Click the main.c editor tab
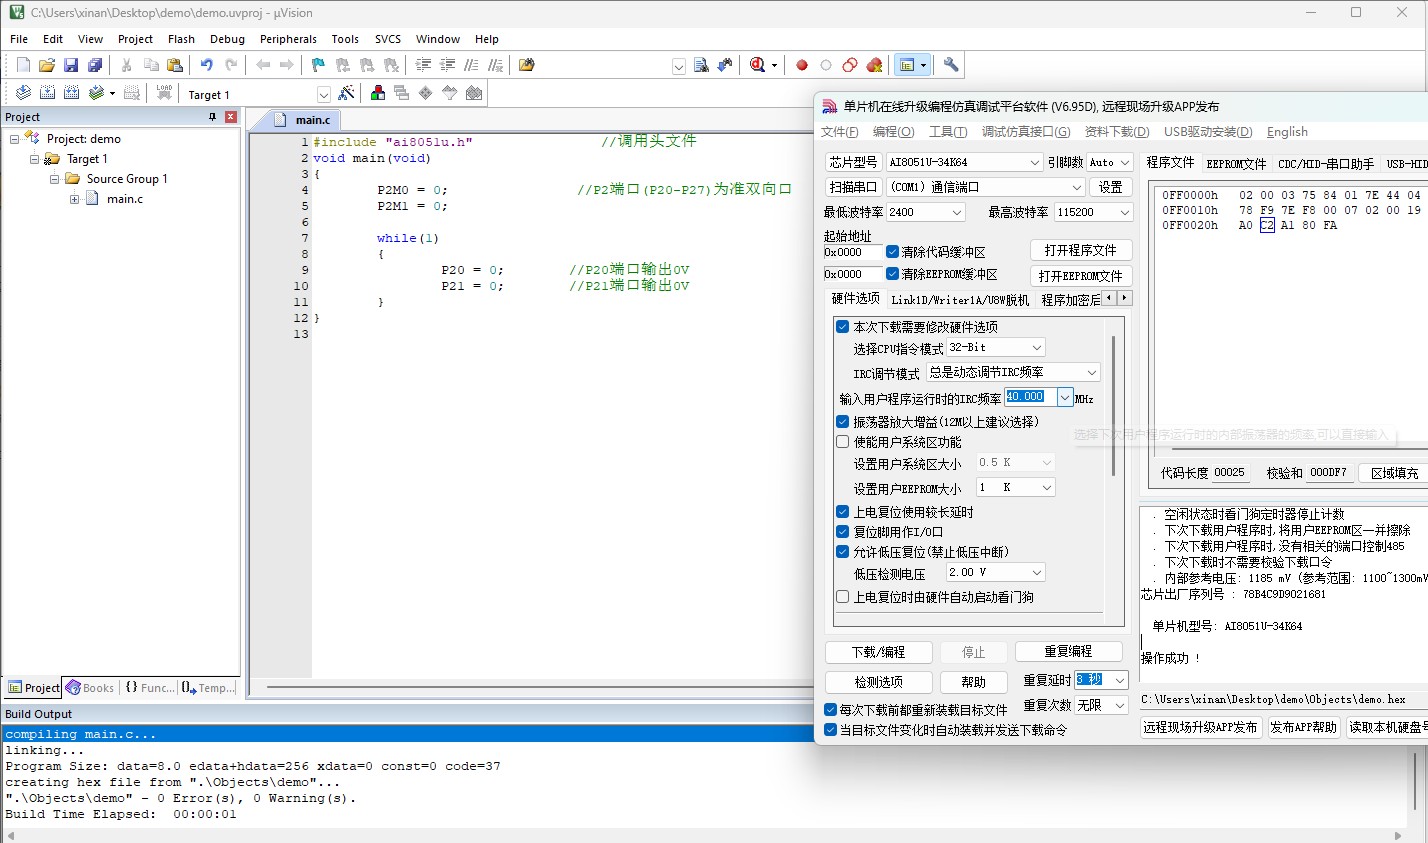Image resolution: width=1428 pixels, height=843 pixels. (x=304, y=120)
